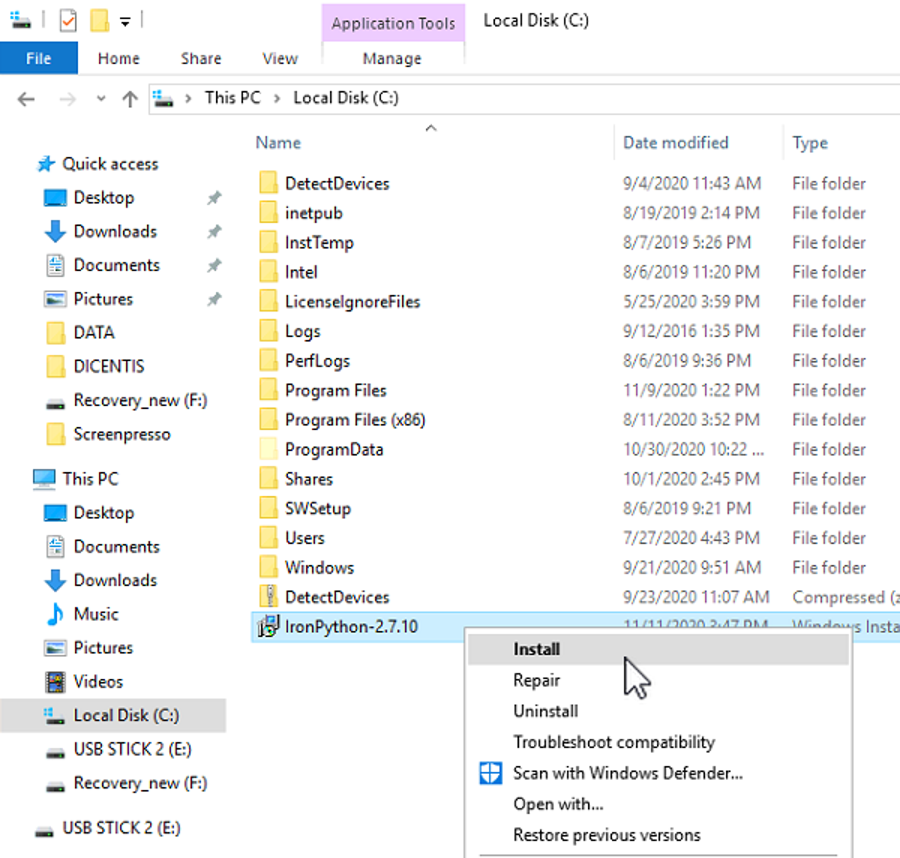Choose Install from the context menu

pos(658,649)
